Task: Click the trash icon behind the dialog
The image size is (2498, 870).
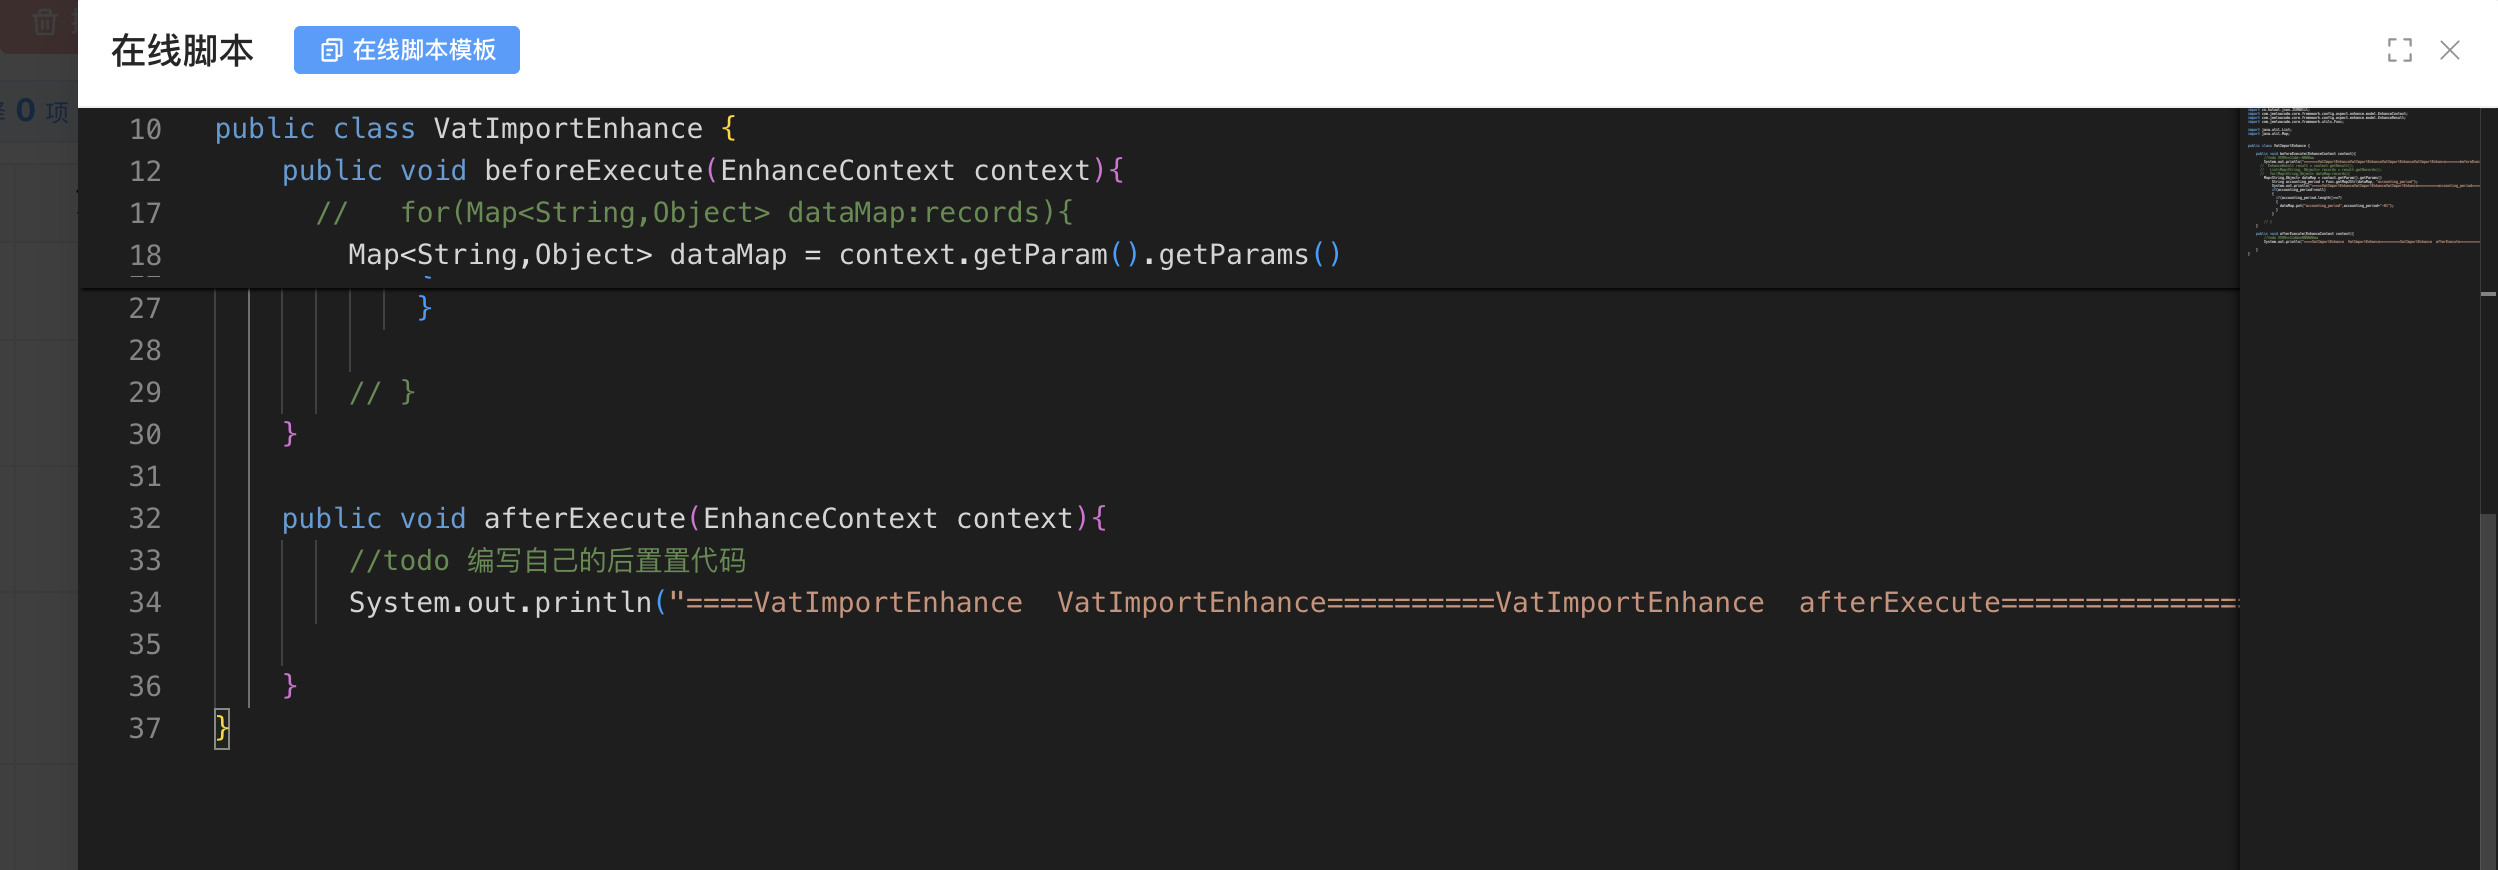Action: [x=45, y=22]
